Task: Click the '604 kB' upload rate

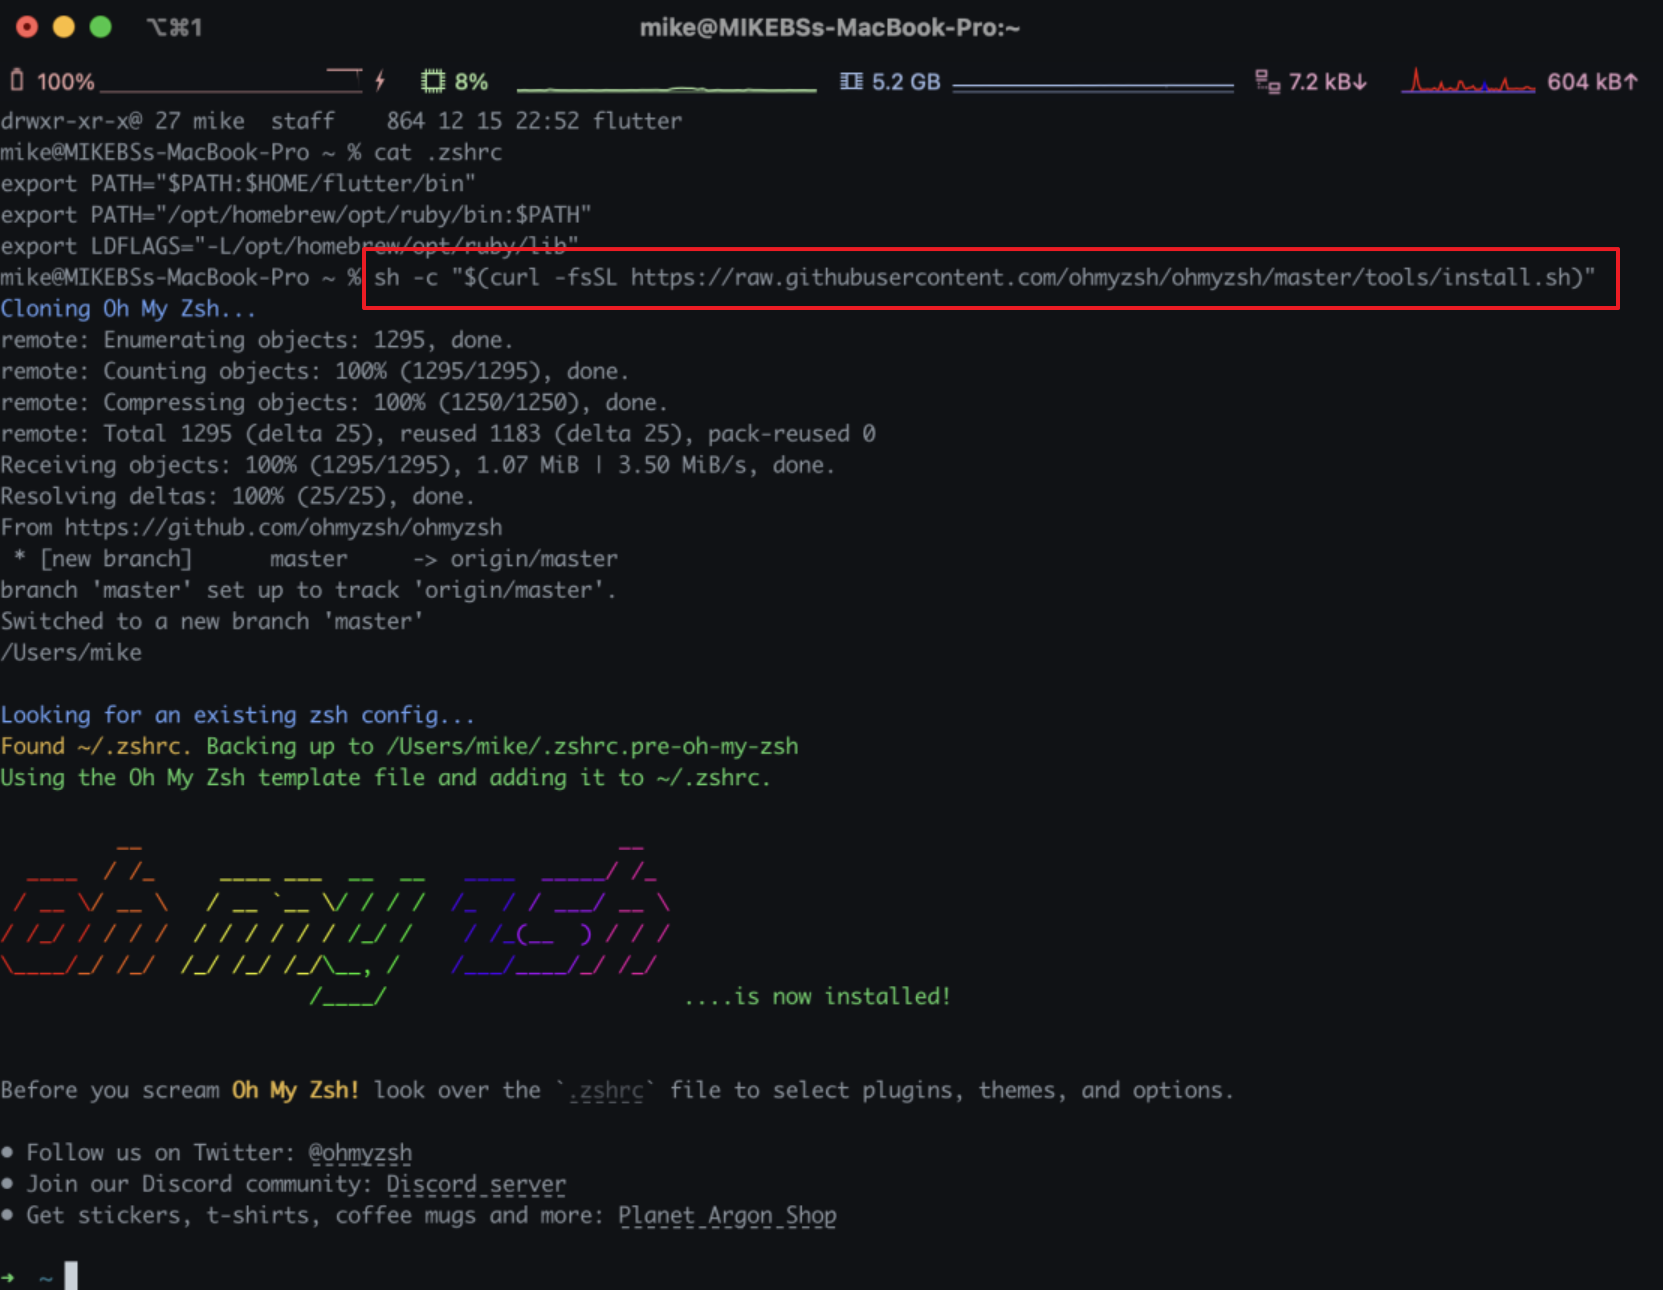Action: coord(1592,82)
